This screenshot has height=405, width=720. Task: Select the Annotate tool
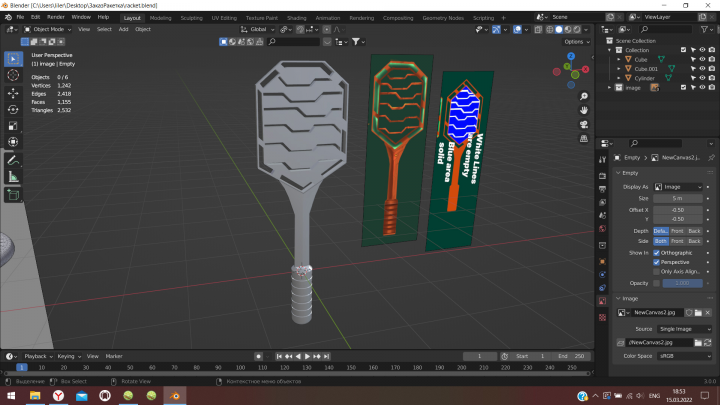13,160
